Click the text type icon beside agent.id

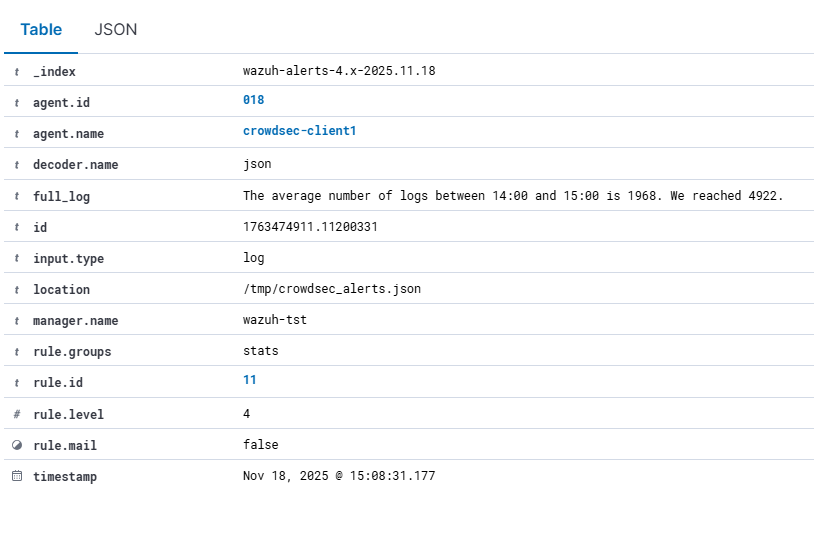pos(17,103)
